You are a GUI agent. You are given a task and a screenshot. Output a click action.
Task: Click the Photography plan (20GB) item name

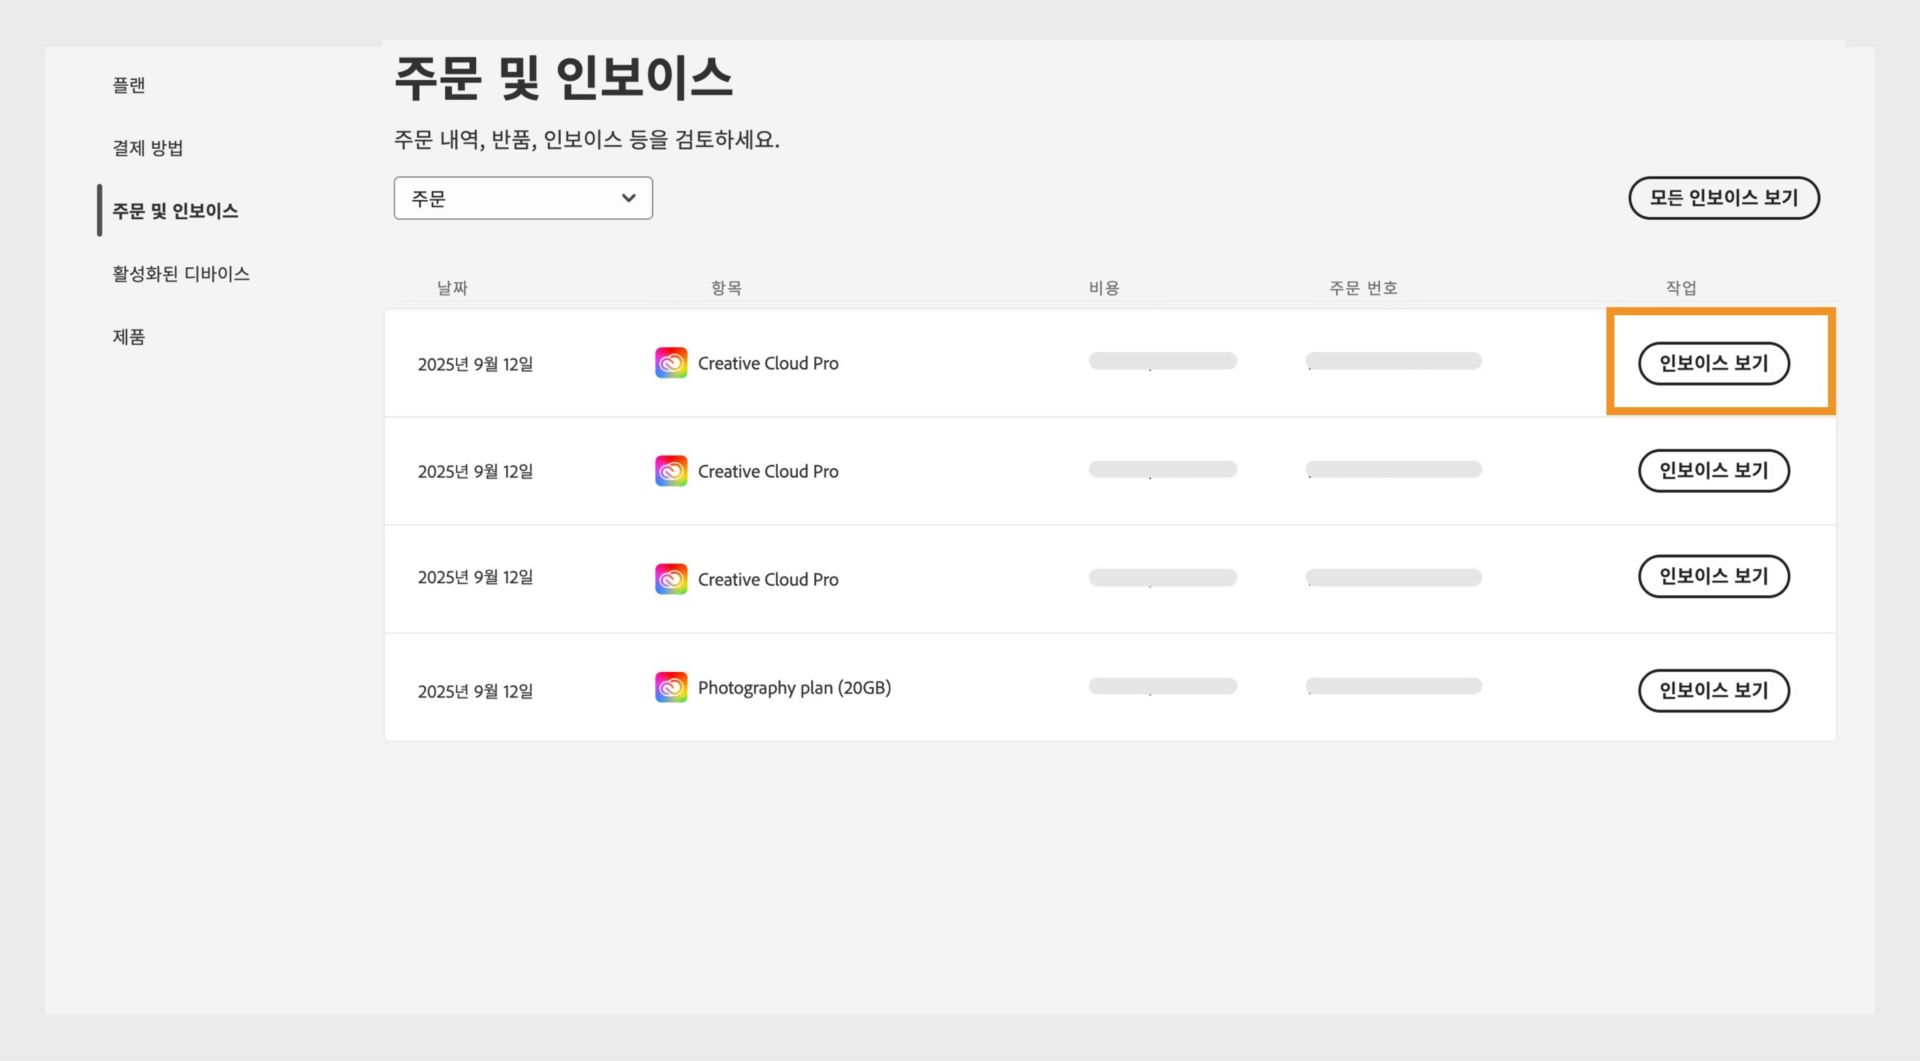(x=794, y=688)
